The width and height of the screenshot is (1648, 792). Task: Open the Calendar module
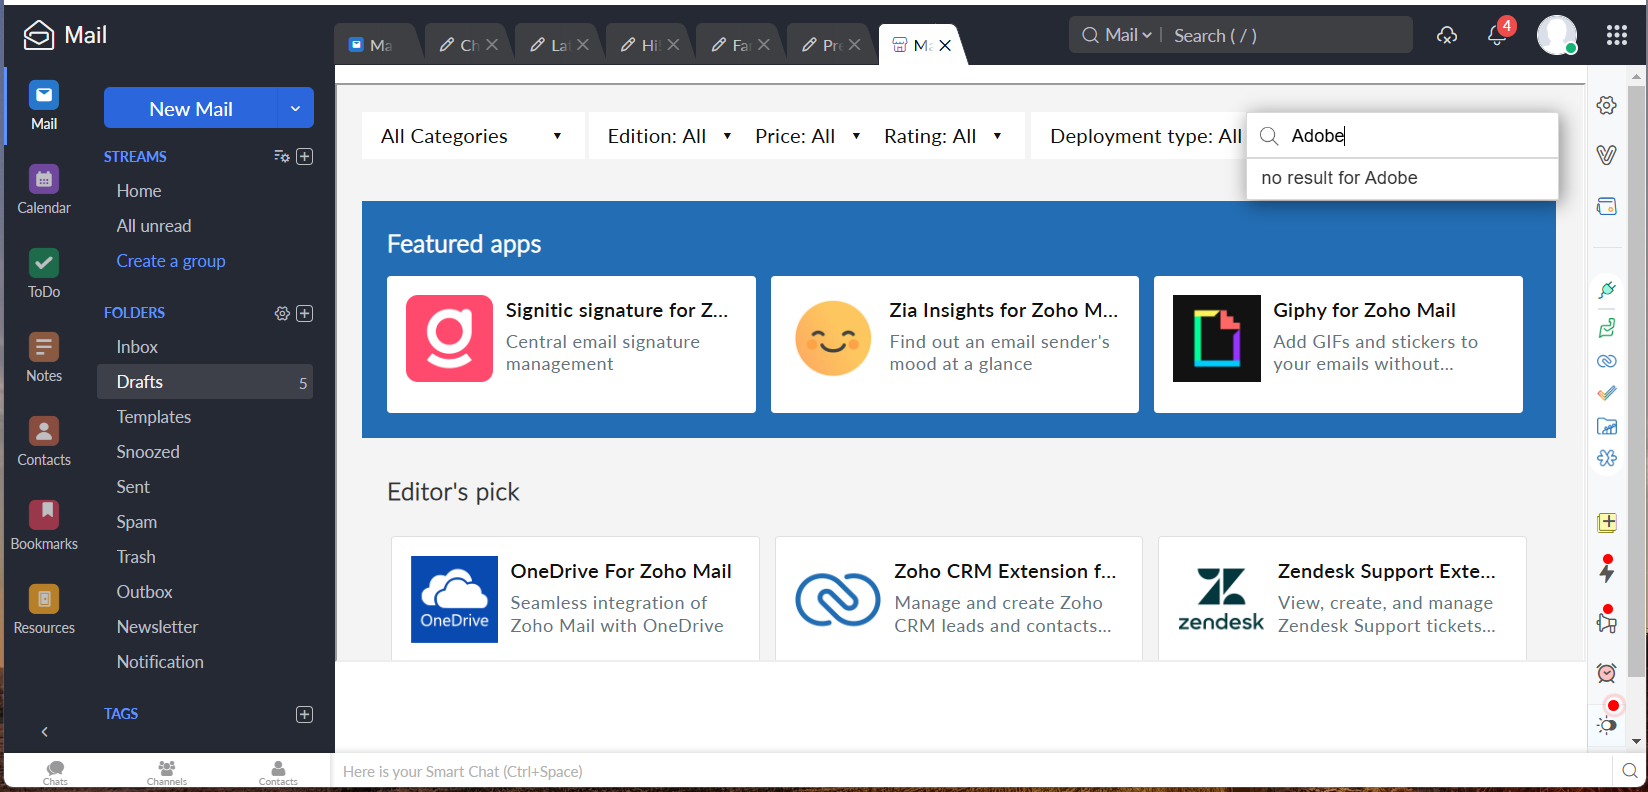pos(44,190)
